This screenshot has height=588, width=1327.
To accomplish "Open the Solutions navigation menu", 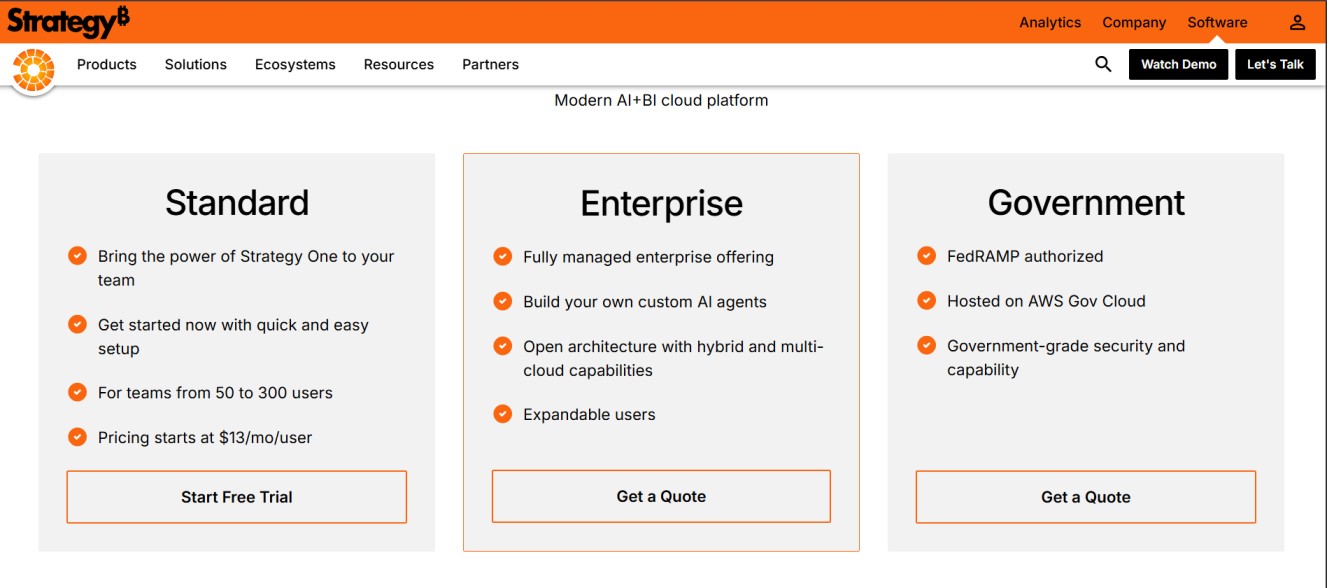I will 196,64.
